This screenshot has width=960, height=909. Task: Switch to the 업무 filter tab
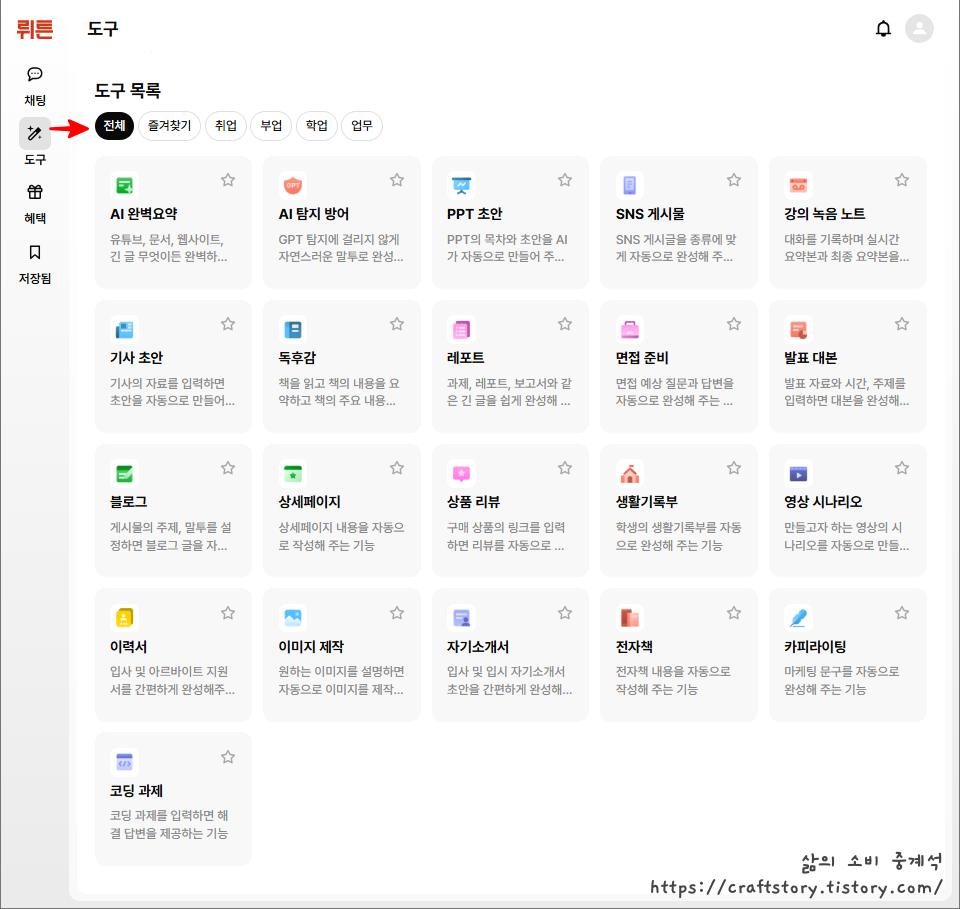[362, 125]
